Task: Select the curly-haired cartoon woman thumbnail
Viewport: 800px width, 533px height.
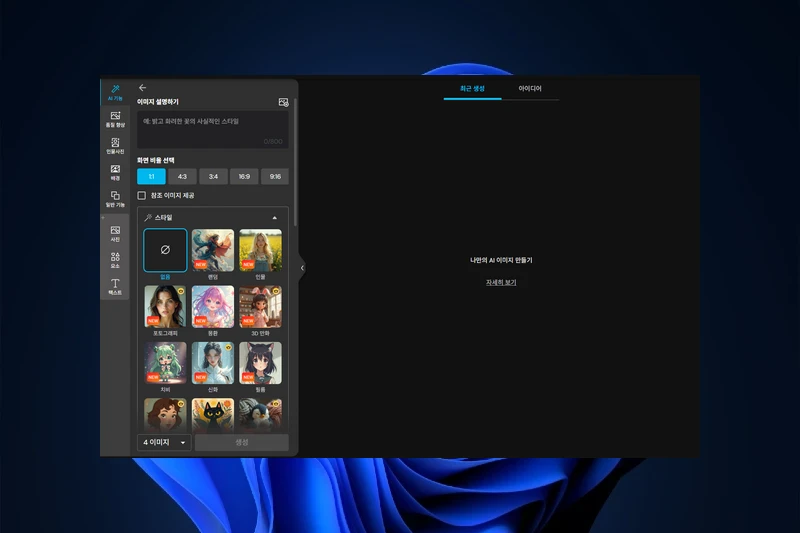Action: (x=165, y=415)
